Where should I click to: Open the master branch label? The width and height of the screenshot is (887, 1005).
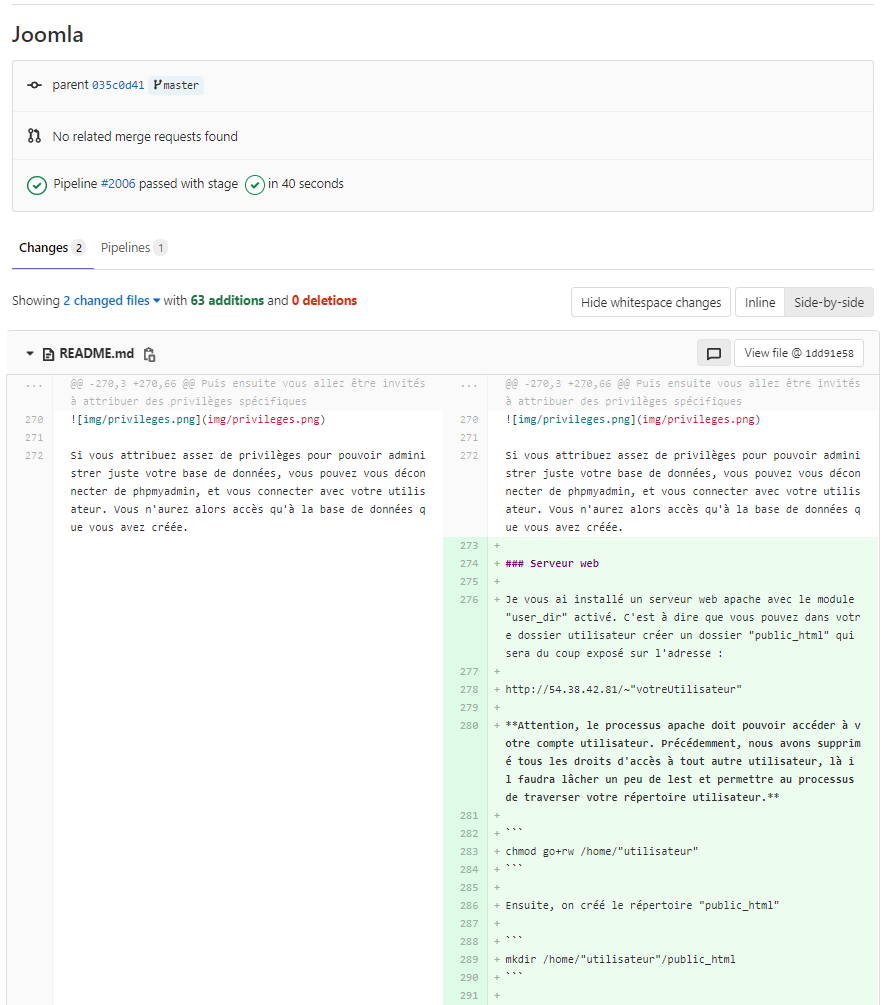(x=176, y=85)
